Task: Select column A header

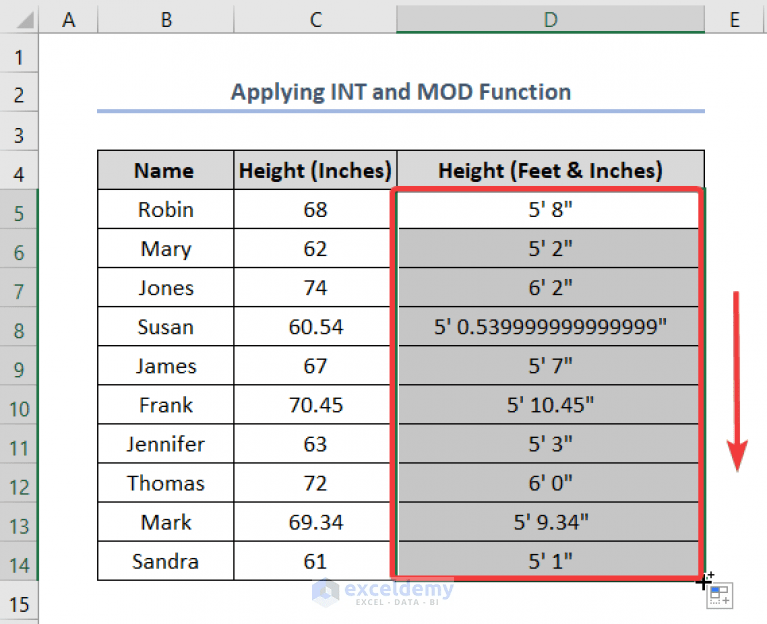Action: [68, 20]
